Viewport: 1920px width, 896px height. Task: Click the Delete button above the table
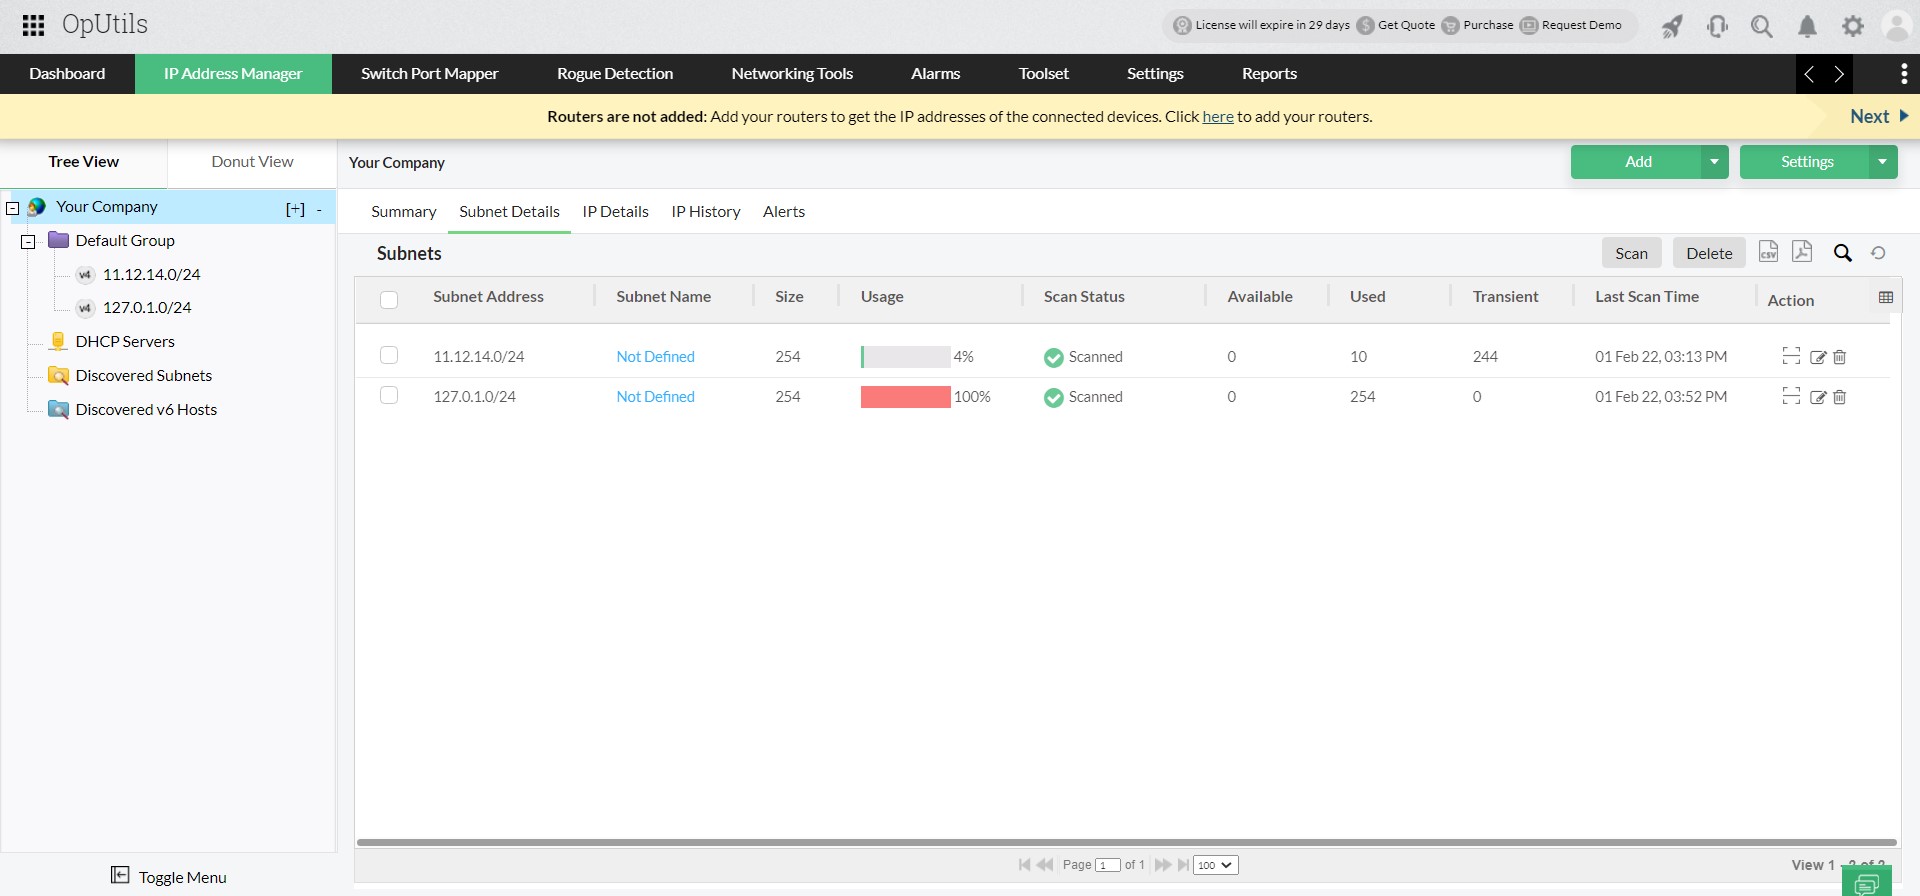pos(1710,253)
